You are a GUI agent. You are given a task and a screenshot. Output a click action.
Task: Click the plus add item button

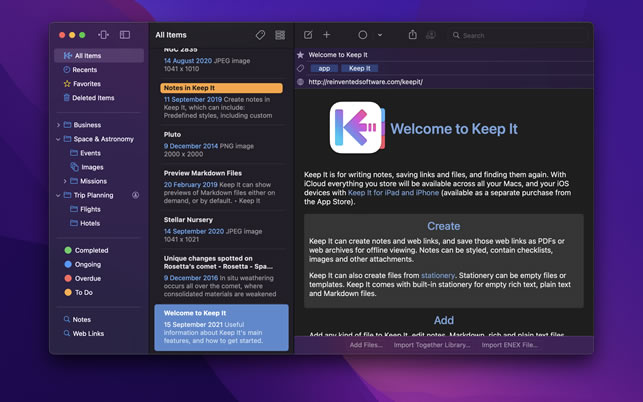pos(326,35)
